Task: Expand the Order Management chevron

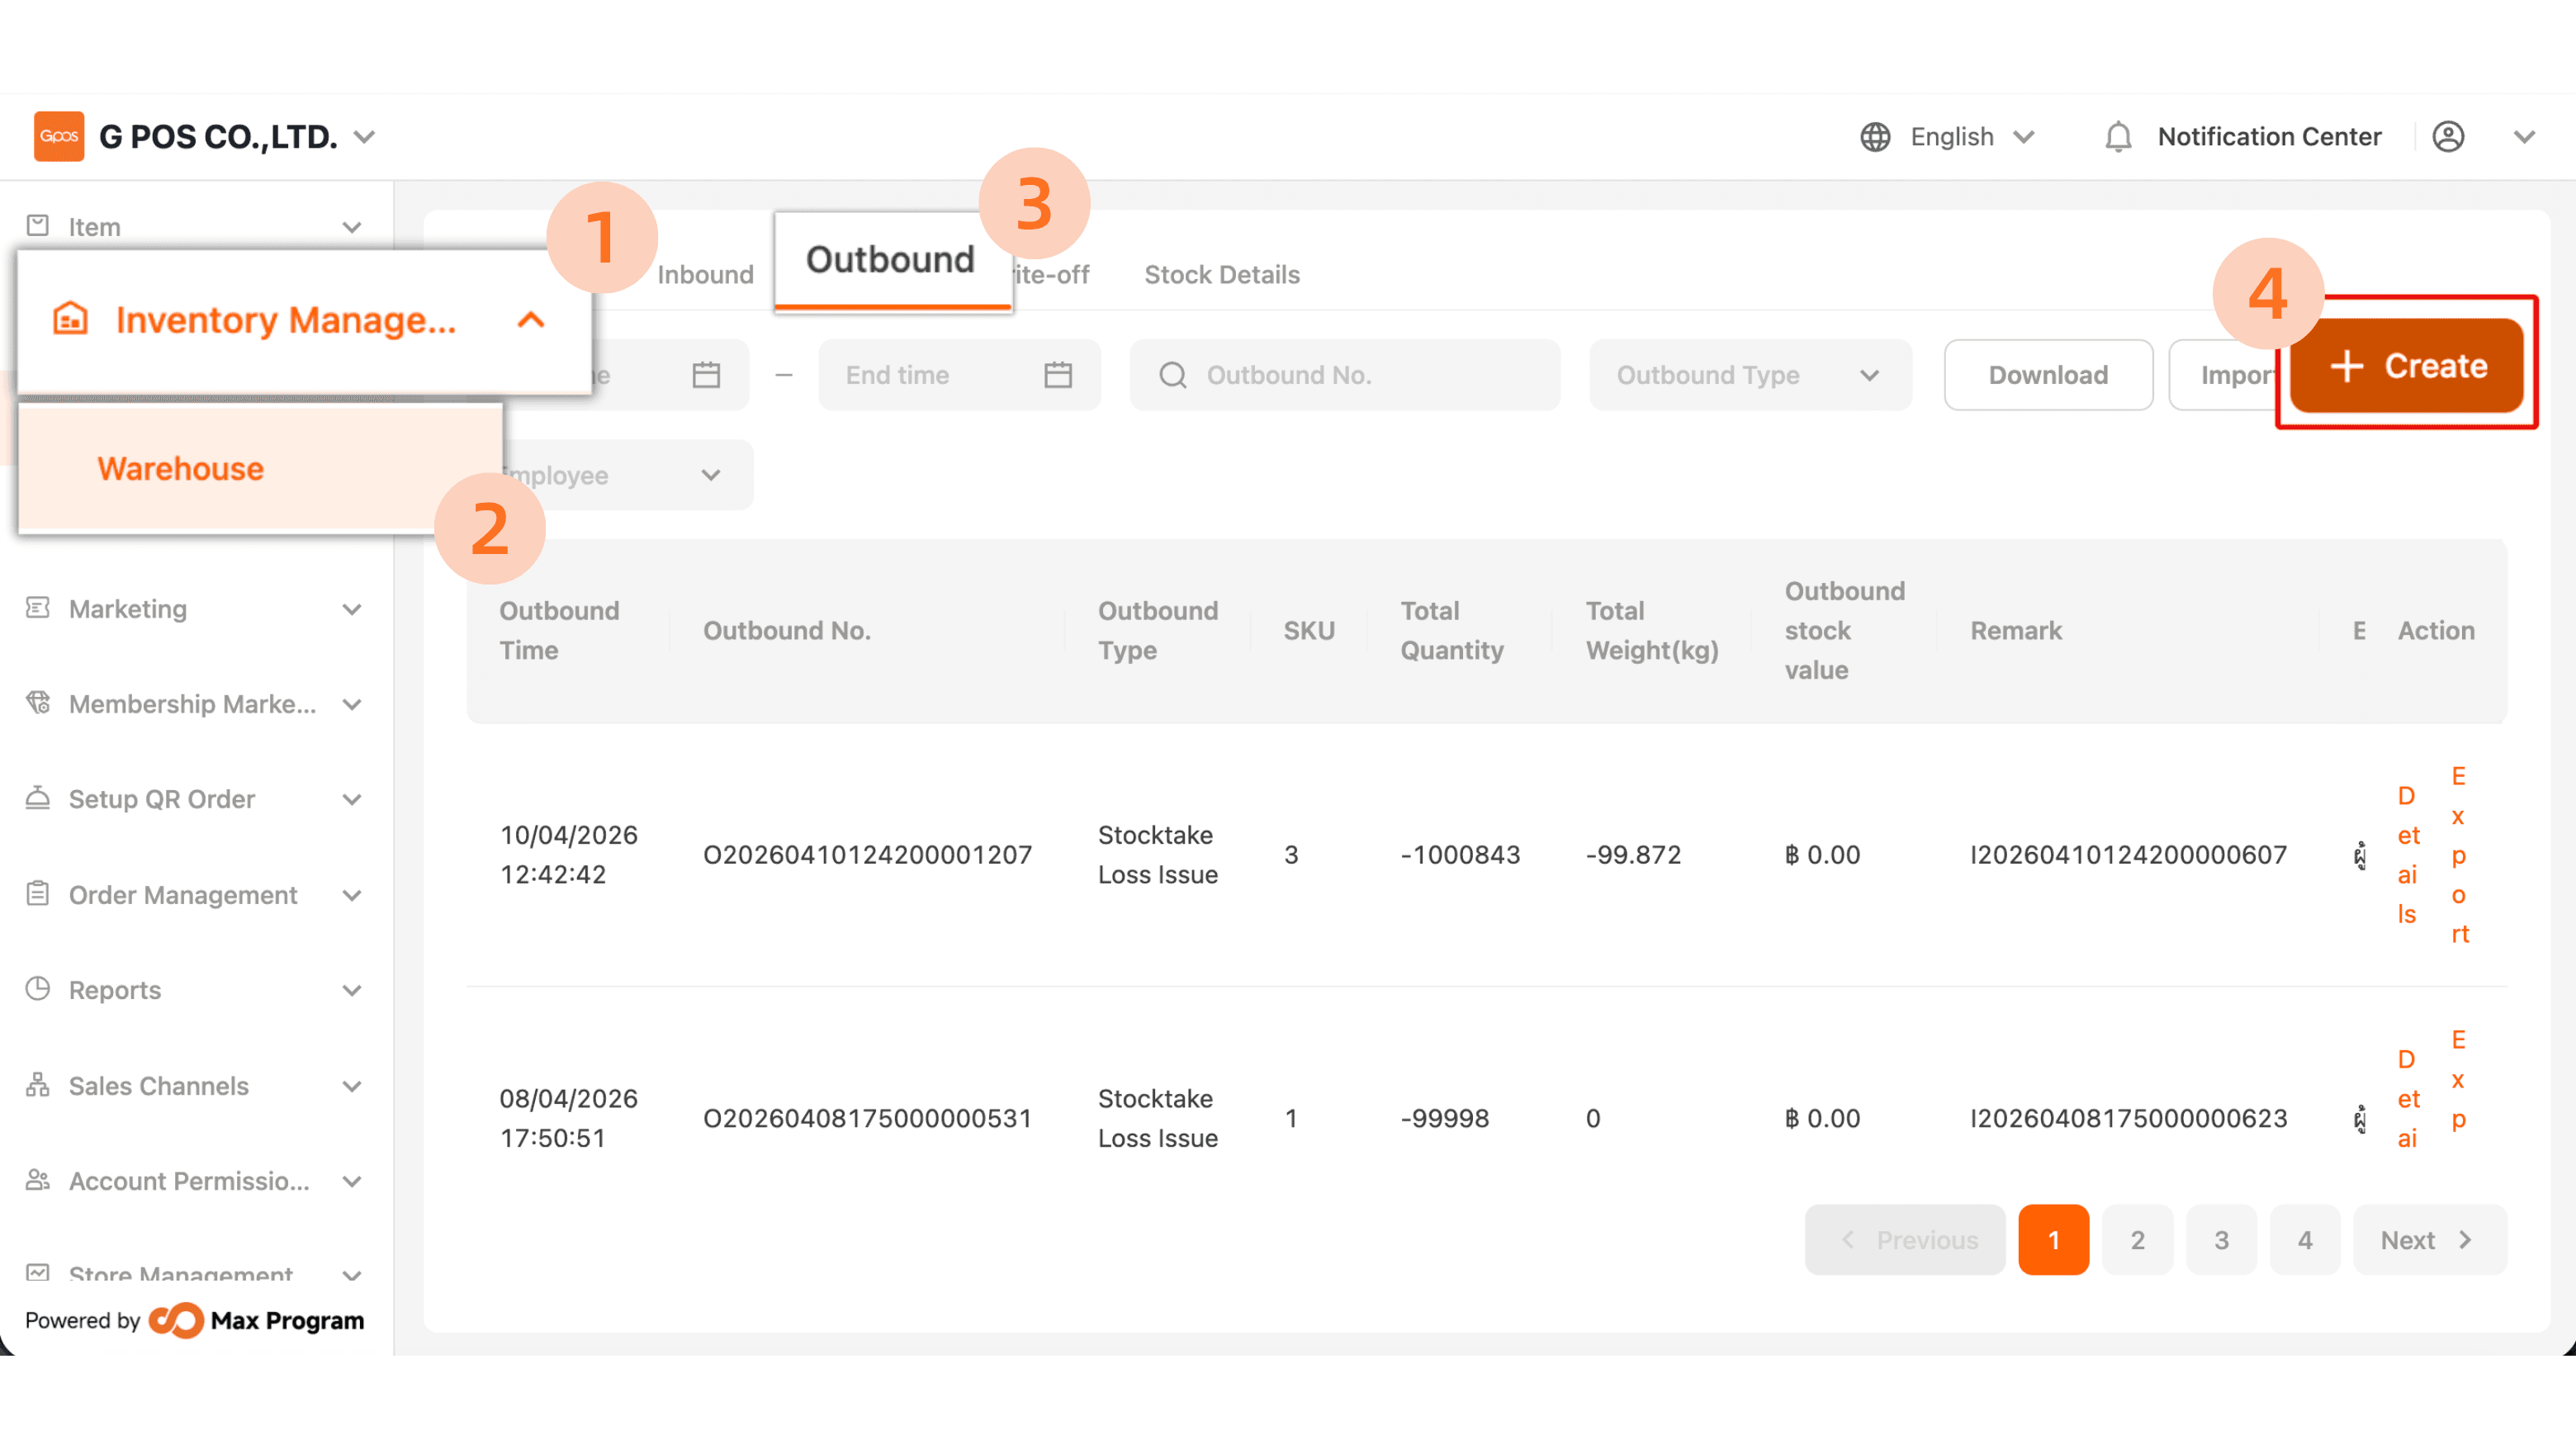Action: 352,895
